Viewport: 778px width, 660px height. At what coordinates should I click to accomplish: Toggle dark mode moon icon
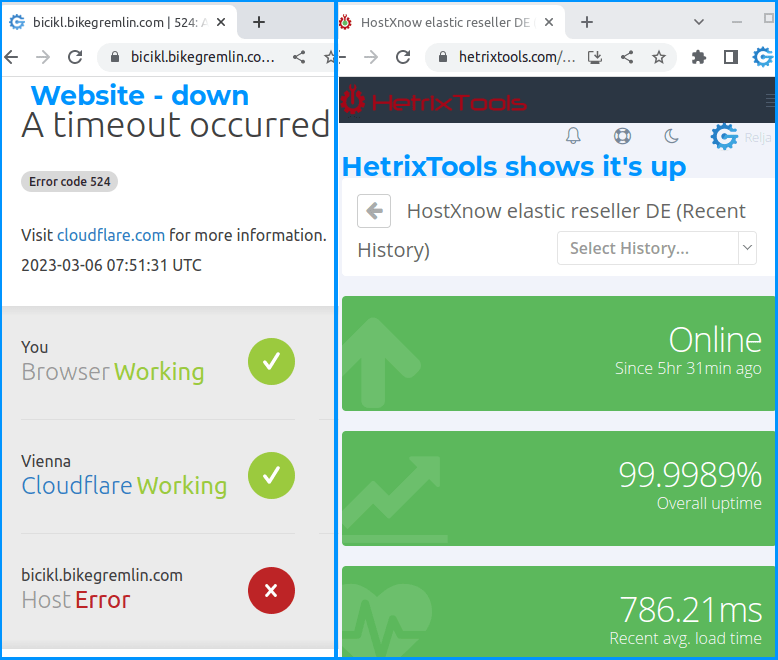[x=671, y=136]
